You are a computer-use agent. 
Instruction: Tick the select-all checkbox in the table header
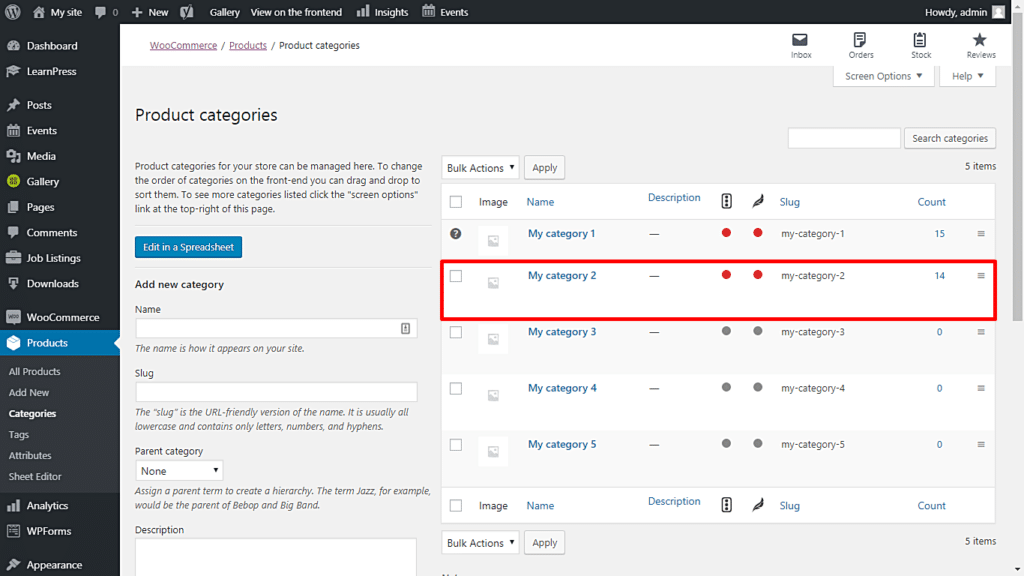[x=455, y=201]
